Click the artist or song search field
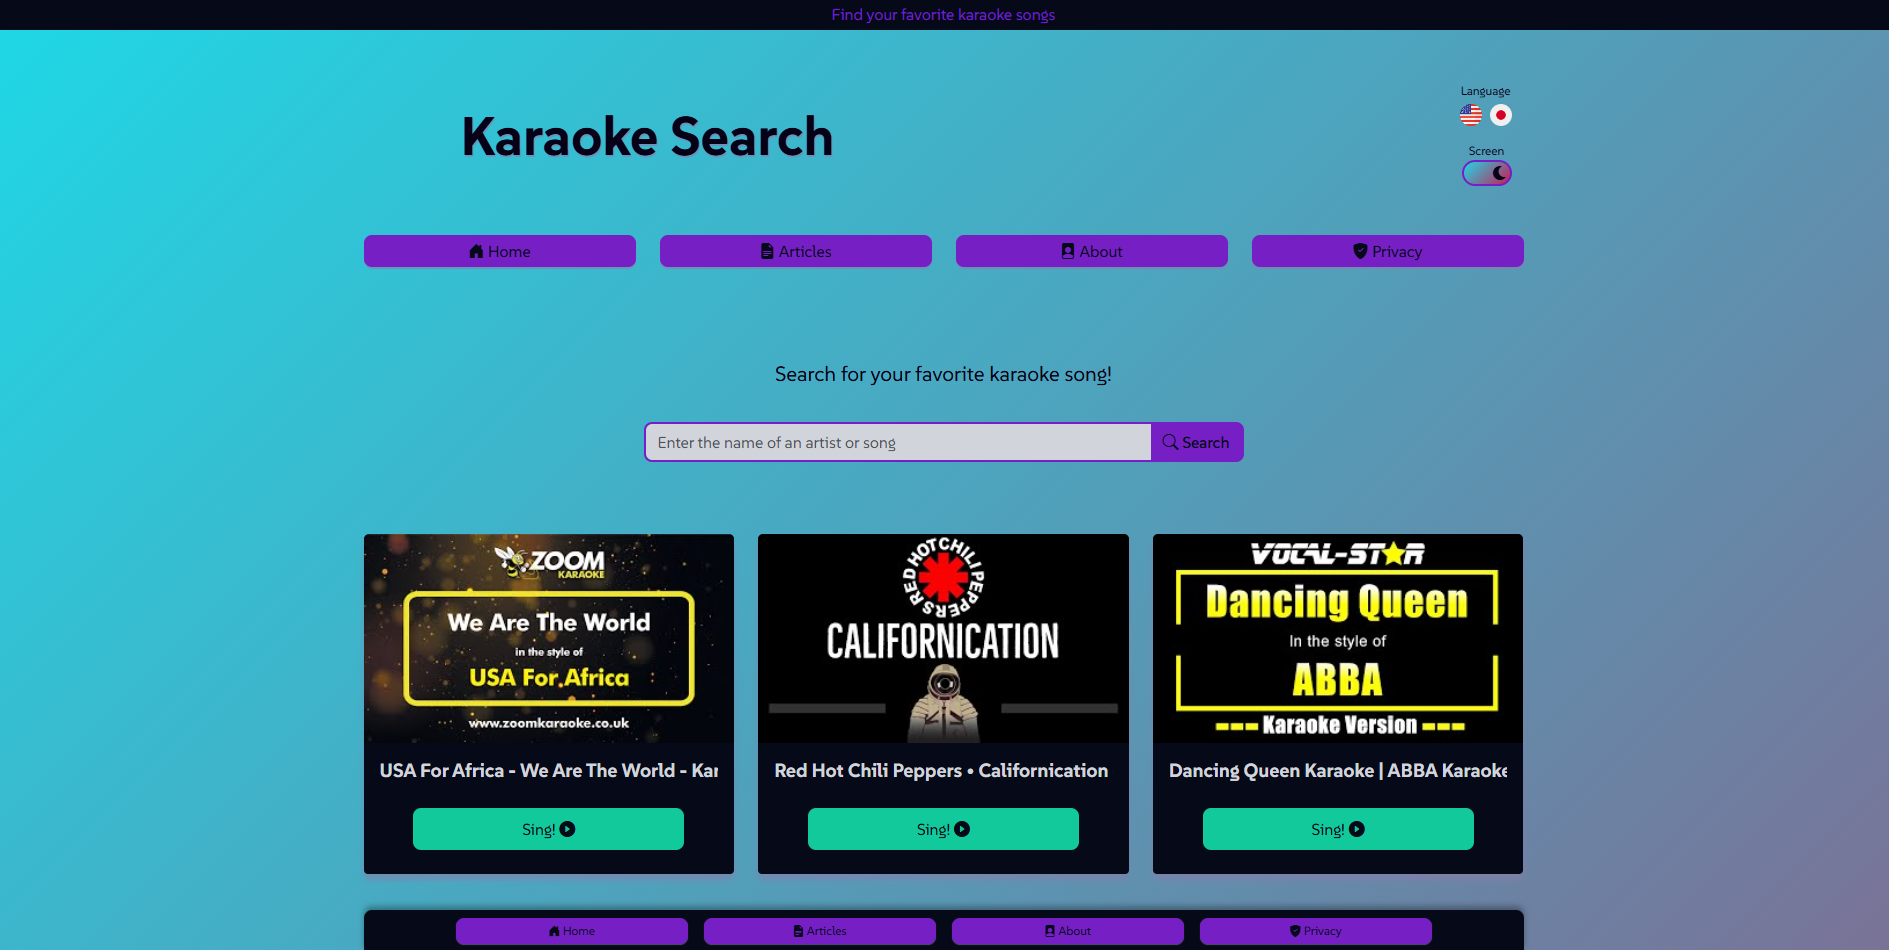 (x=898, y=442)
